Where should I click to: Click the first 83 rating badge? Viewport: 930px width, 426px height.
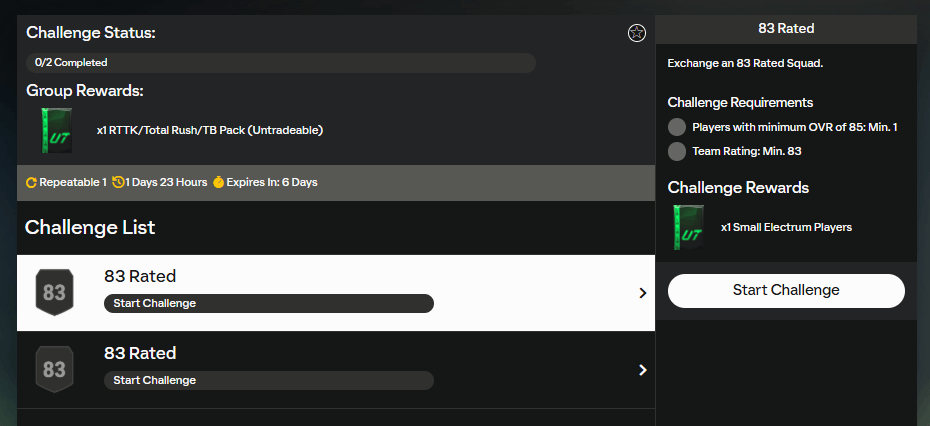pyautogui.click(x=54, y=293)
